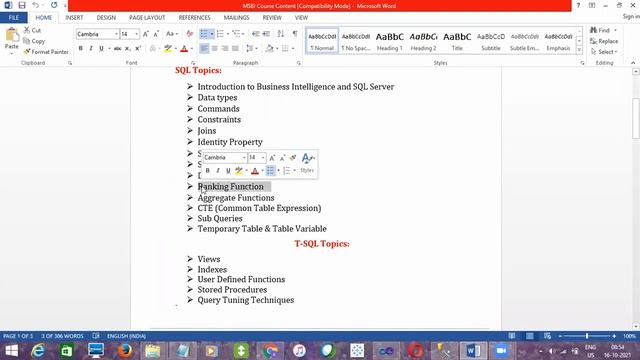Toggle Superscript formatting in the ribbon

(x=138, y=49)
